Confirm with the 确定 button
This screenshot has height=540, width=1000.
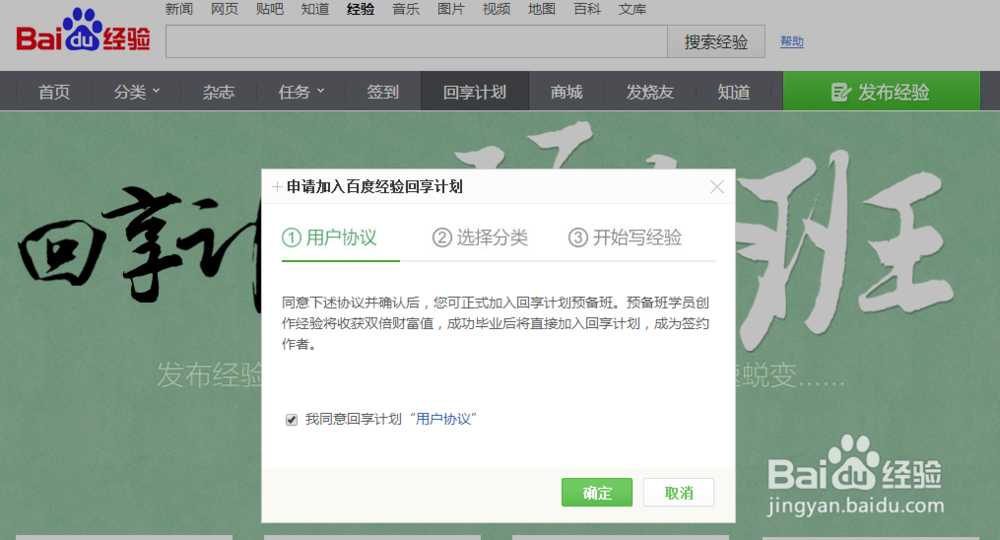pyautogui.click(x=597, y=492)
